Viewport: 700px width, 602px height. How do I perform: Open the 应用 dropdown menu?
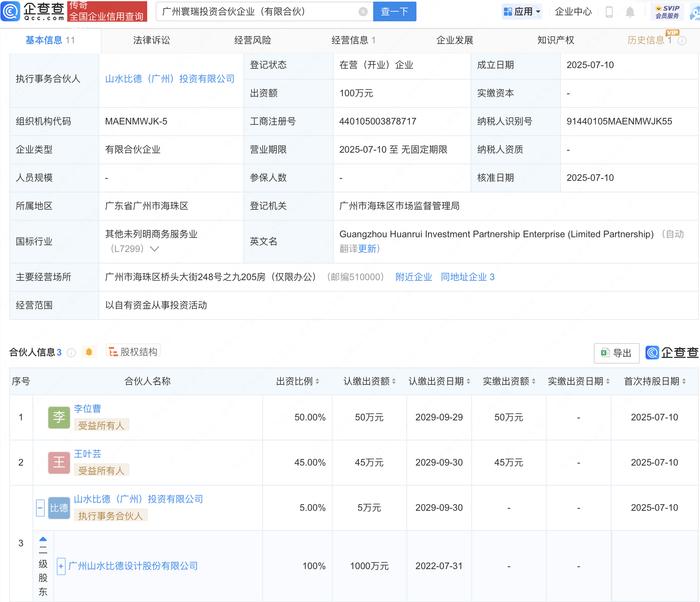click(x=521, y=12)
